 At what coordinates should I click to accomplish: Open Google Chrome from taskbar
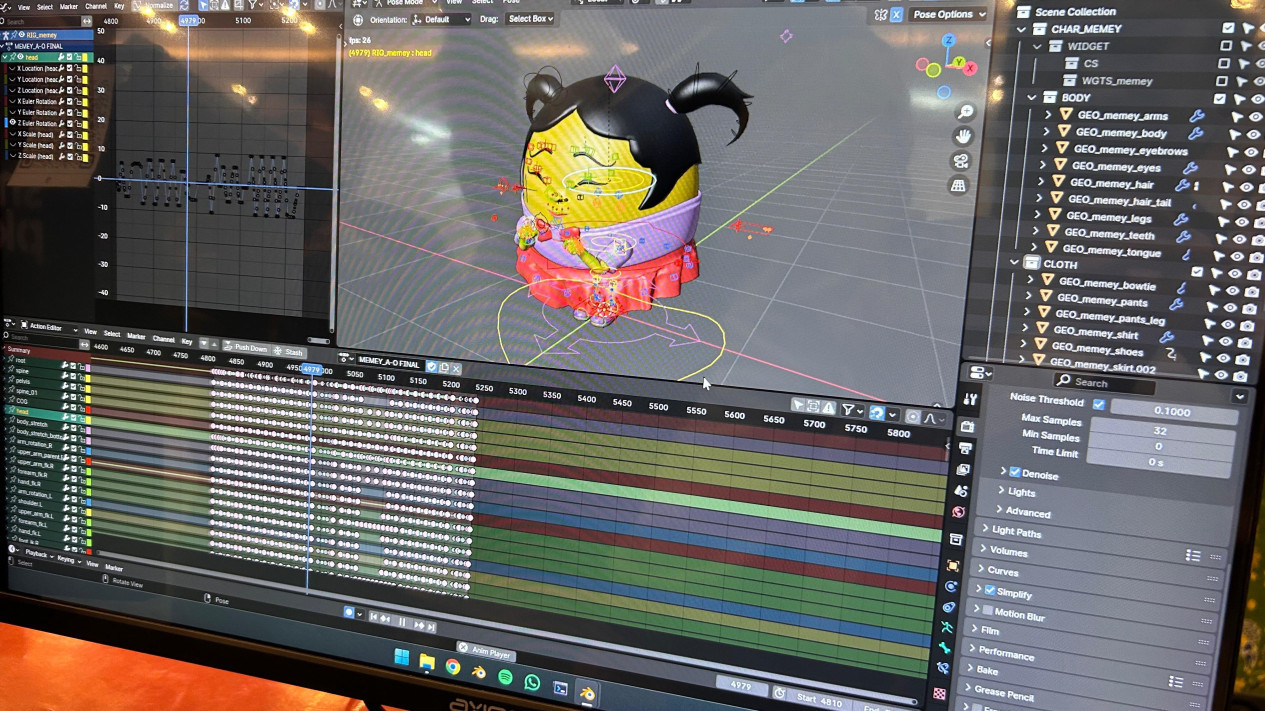point(453,667)
